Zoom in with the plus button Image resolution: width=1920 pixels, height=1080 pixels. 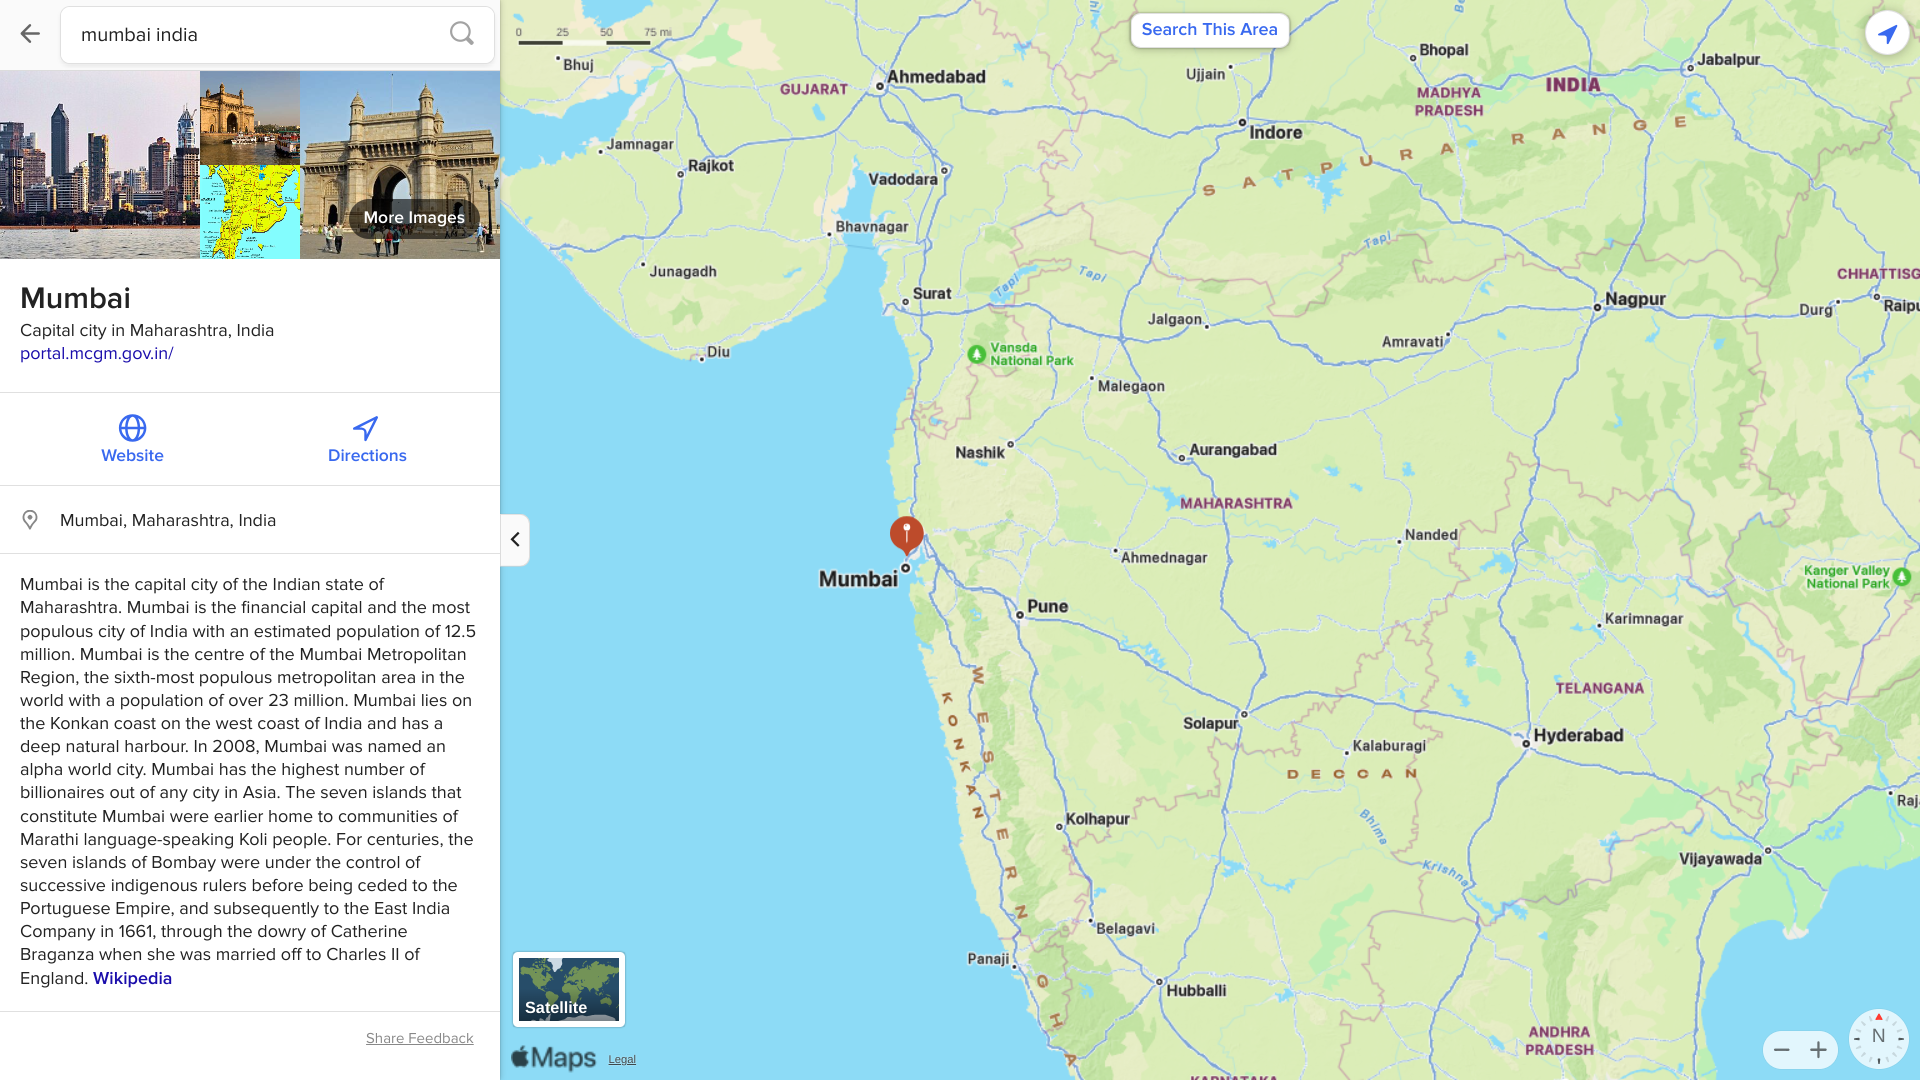pyautogui.click(x=1818, y=1050)
